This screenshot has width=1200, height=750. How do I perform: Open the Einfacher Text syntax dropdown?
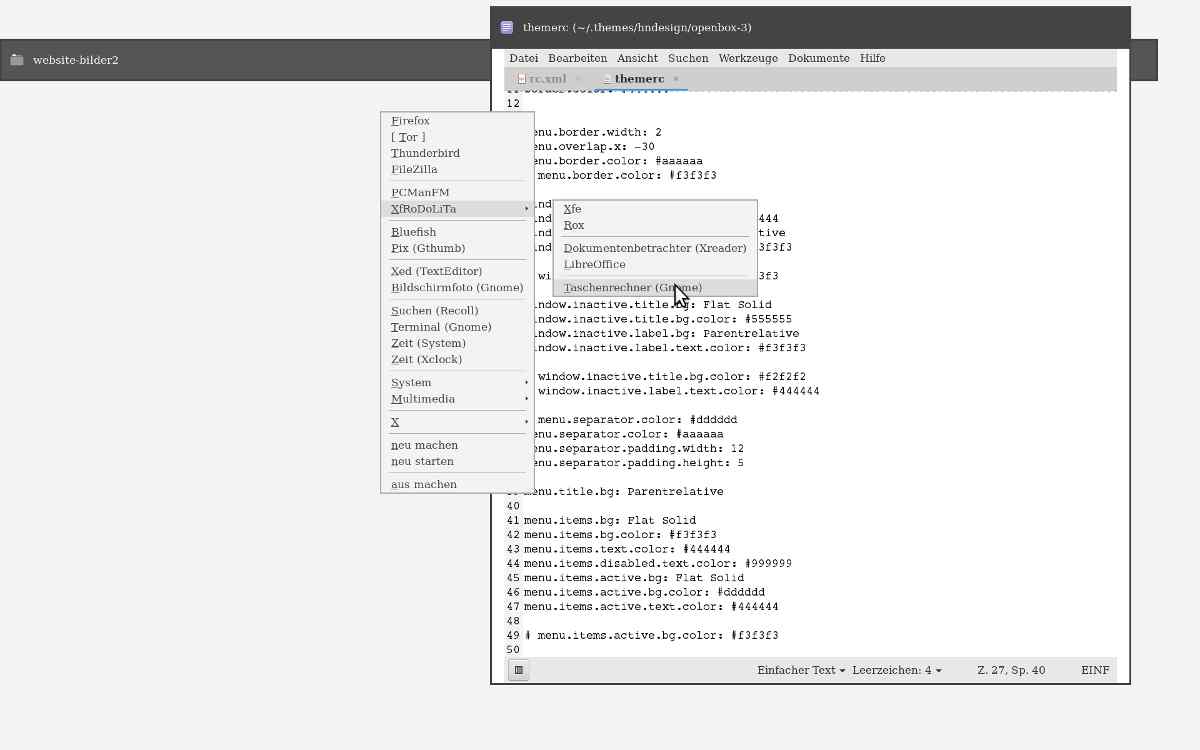pyautogui.click(x=800, y=670)
